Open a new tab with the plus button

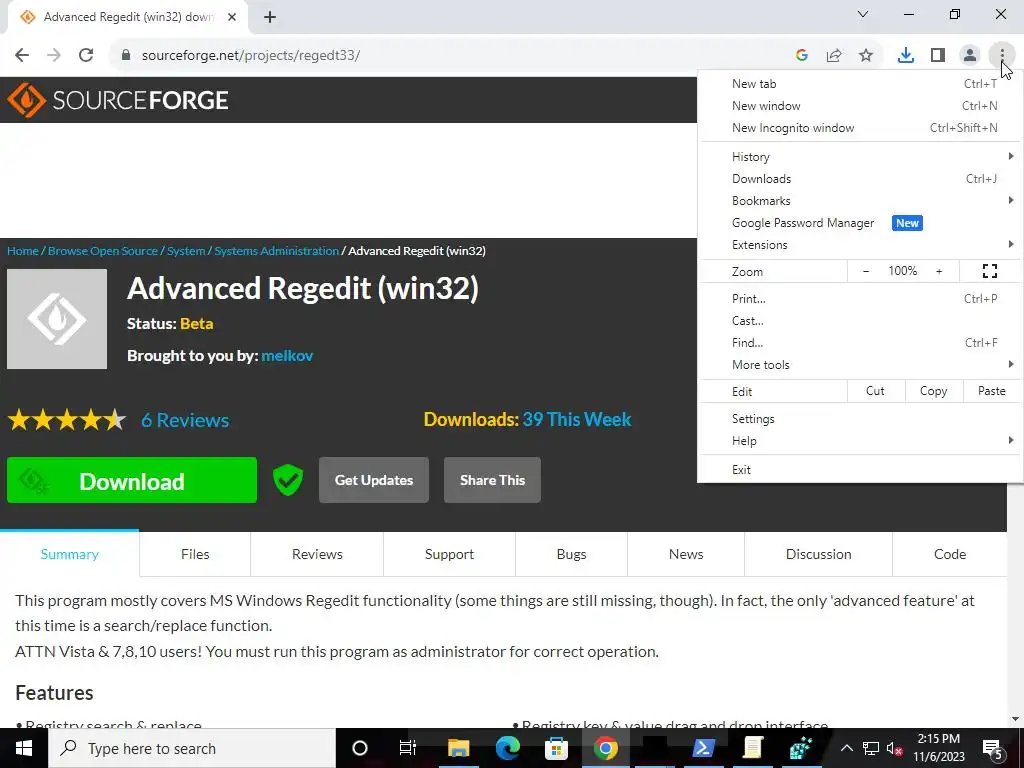pos(270,17)
